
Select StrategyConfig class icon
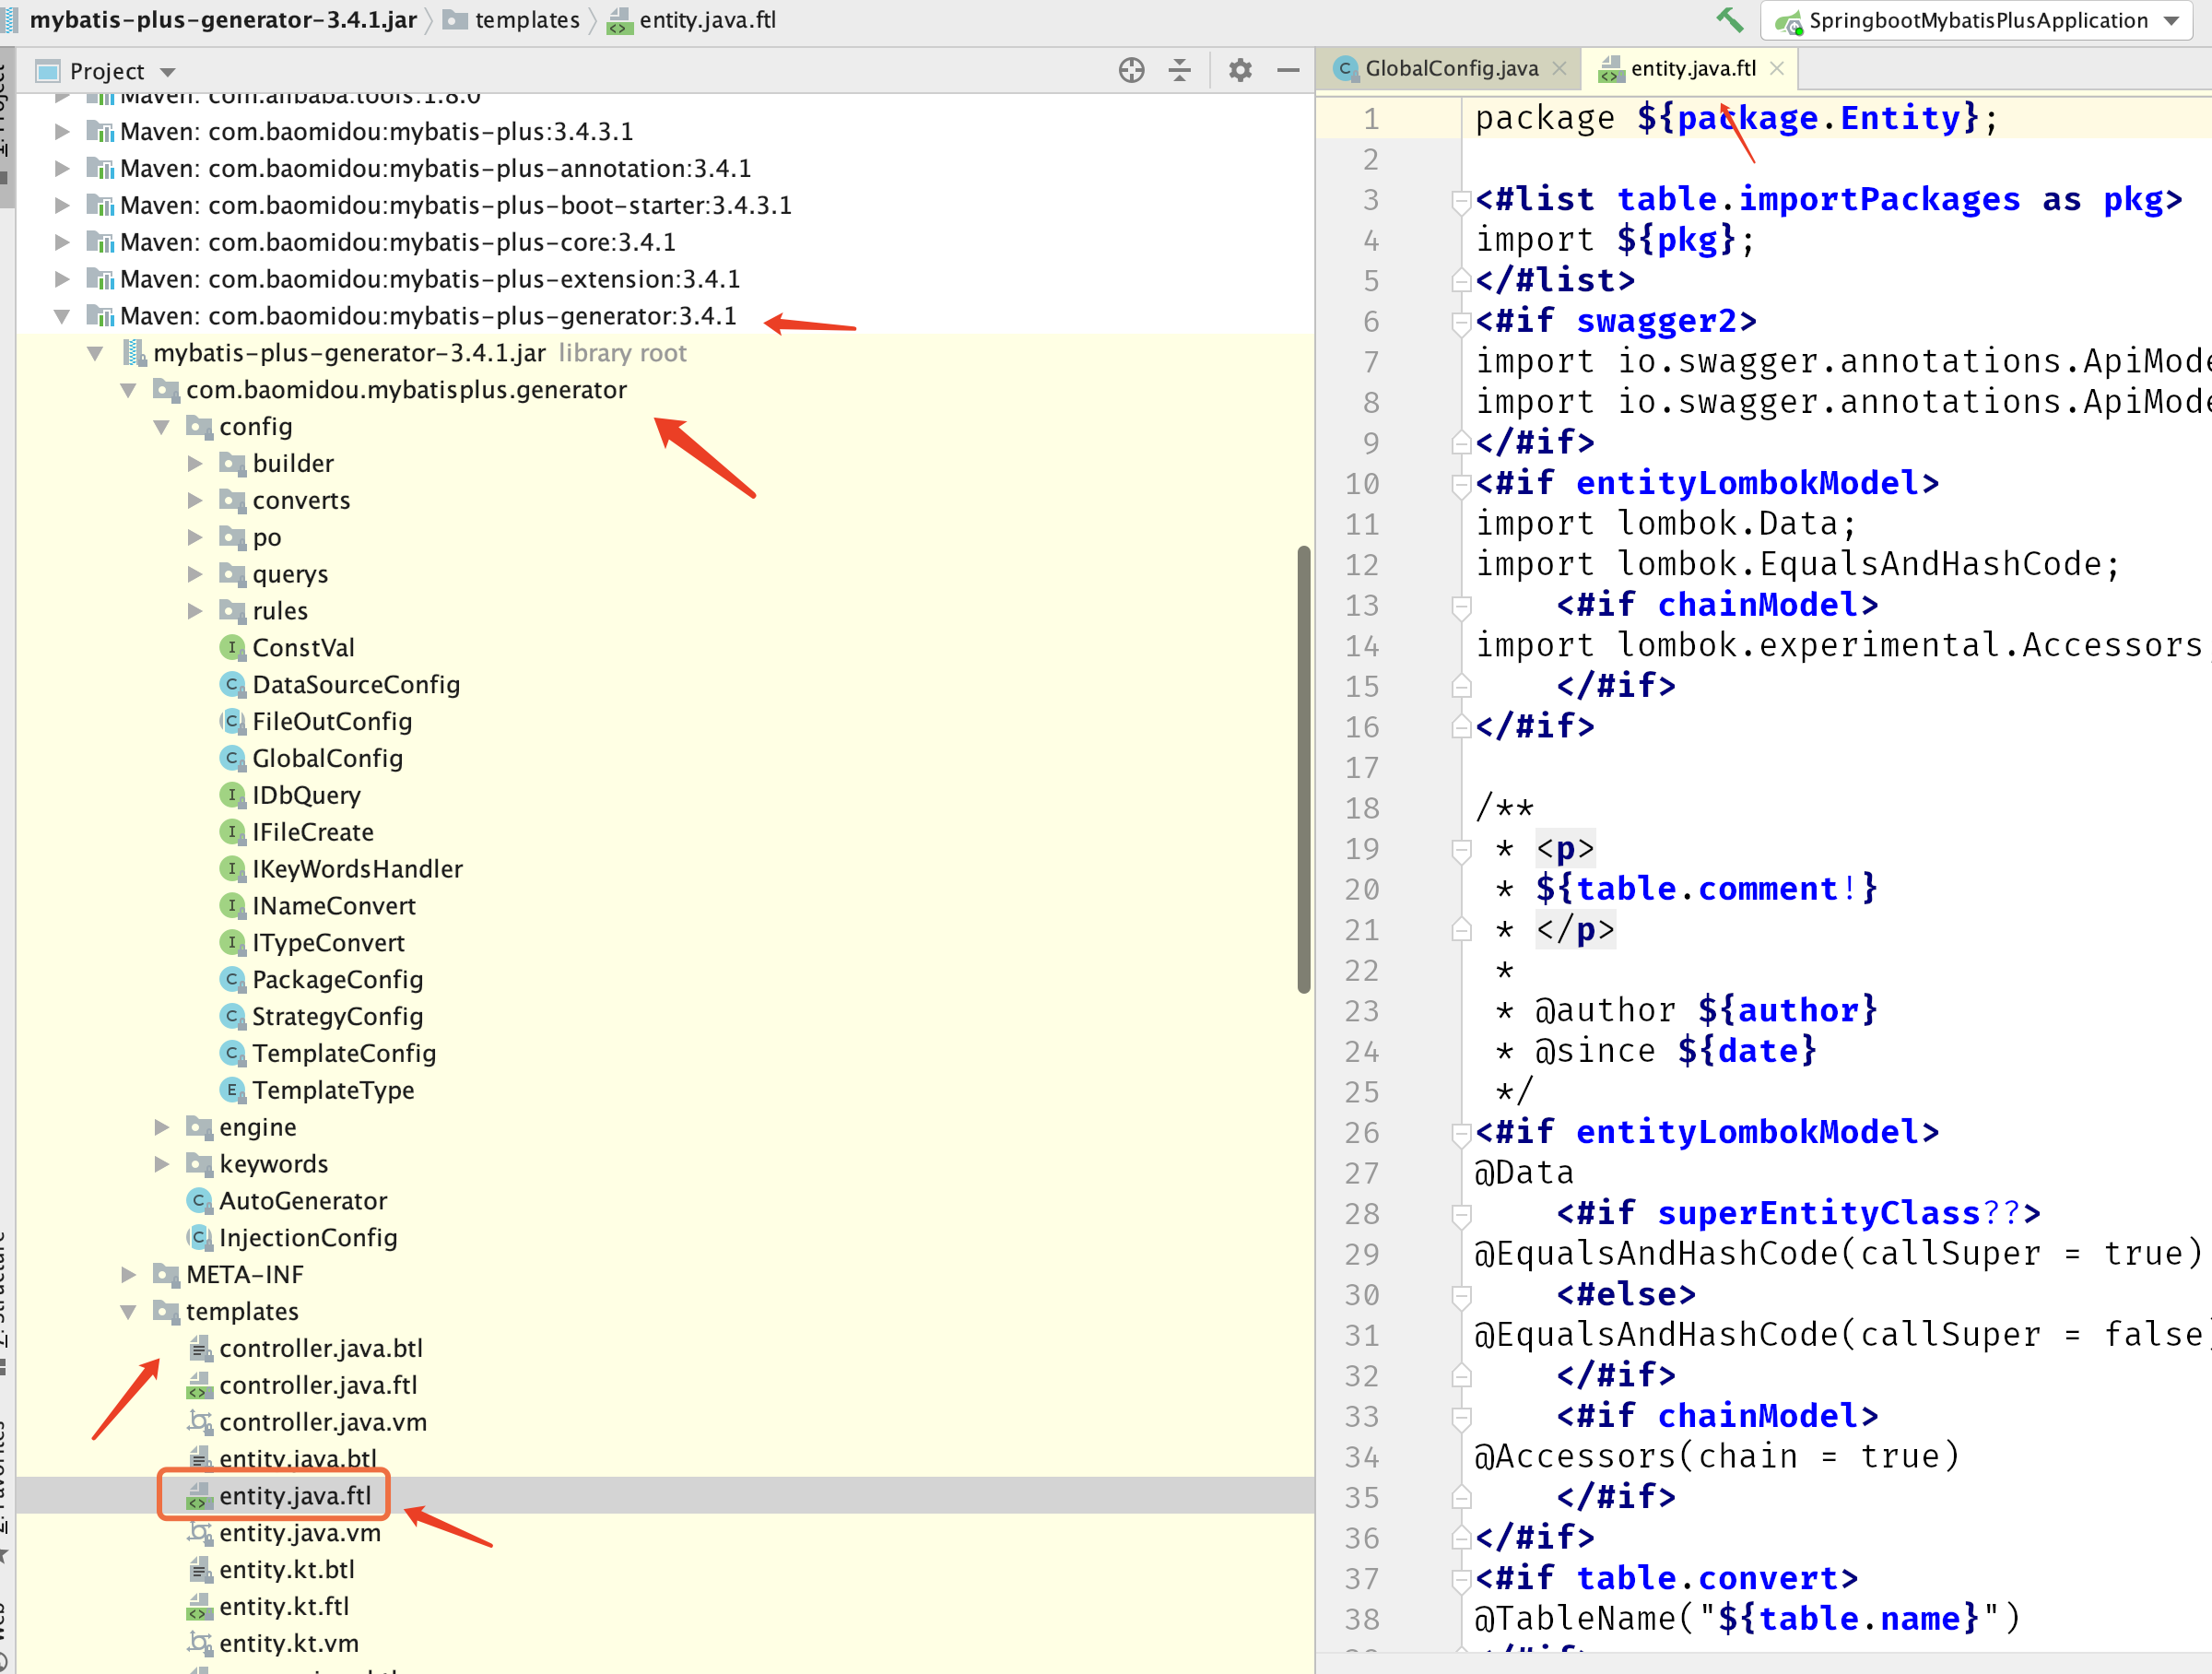232,1016
